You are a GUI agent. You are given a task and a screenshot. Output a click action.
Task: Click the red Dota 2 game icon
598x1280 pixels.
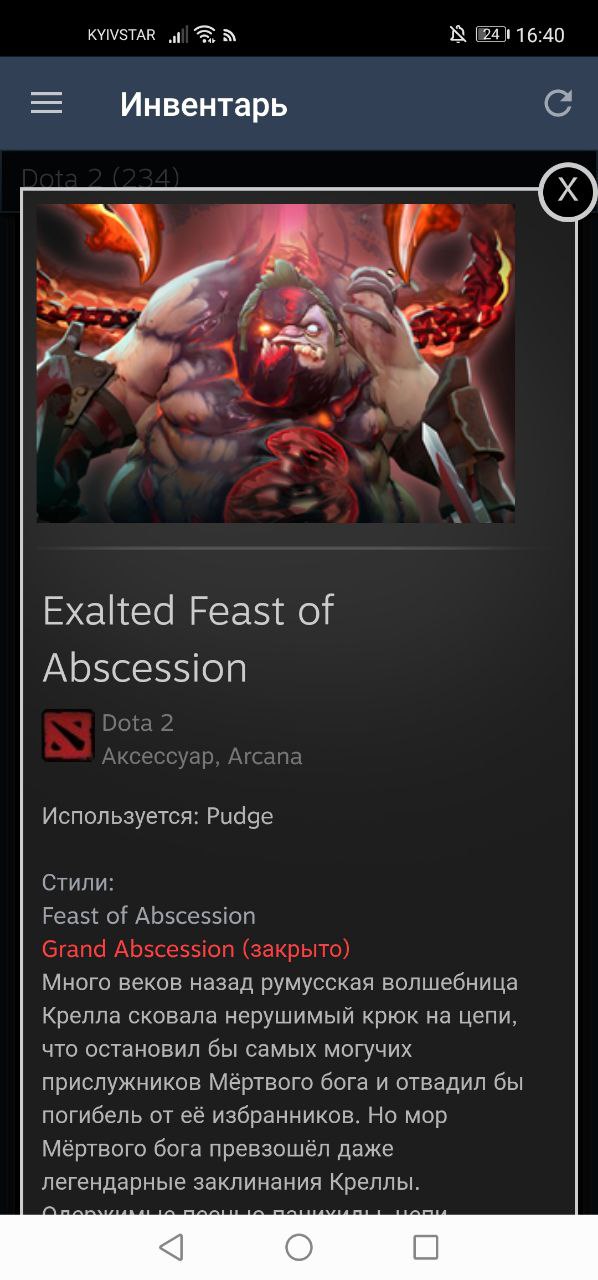pyautogui.click(x=68, y=736)
